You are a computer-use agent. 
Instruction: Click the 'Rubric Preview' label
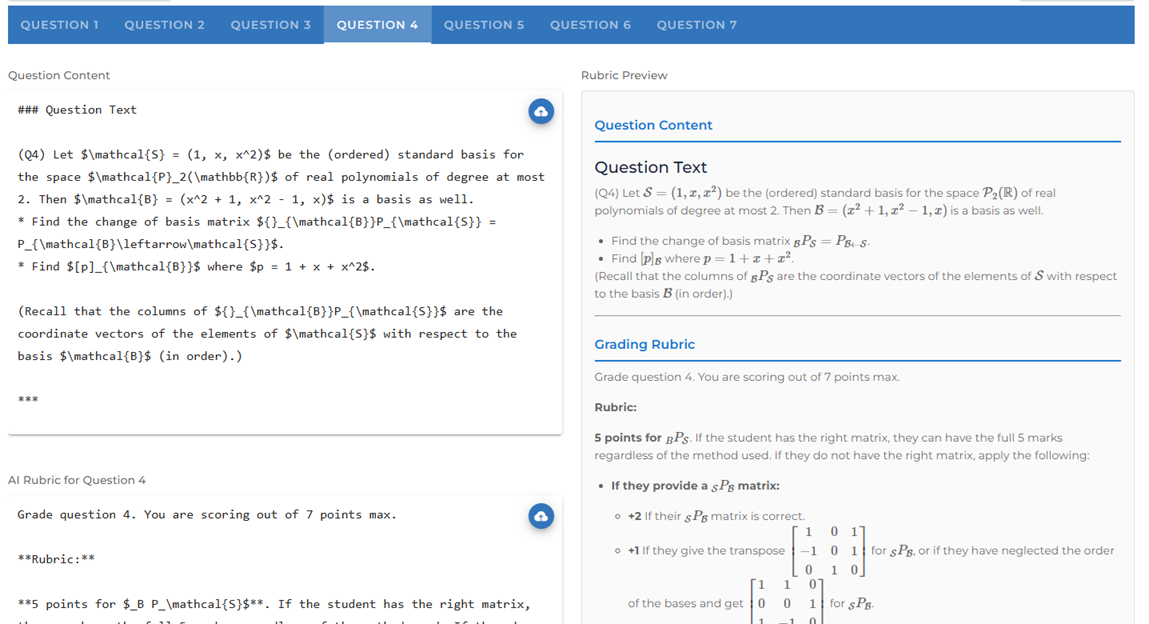coord(624,75)
